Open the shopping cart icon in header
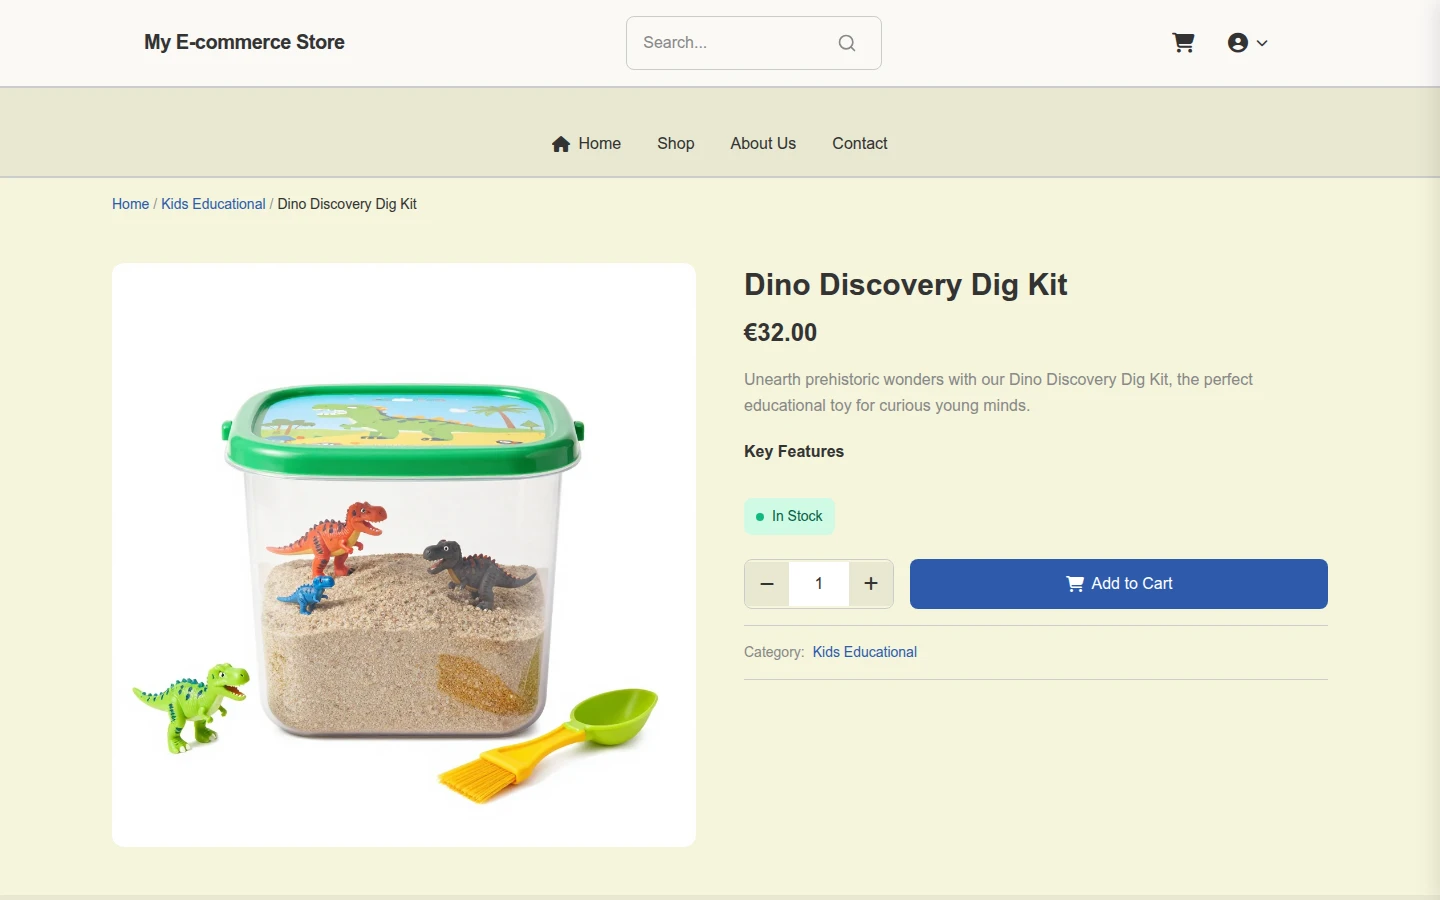The image size is (1440, 900). point(1183,43)
